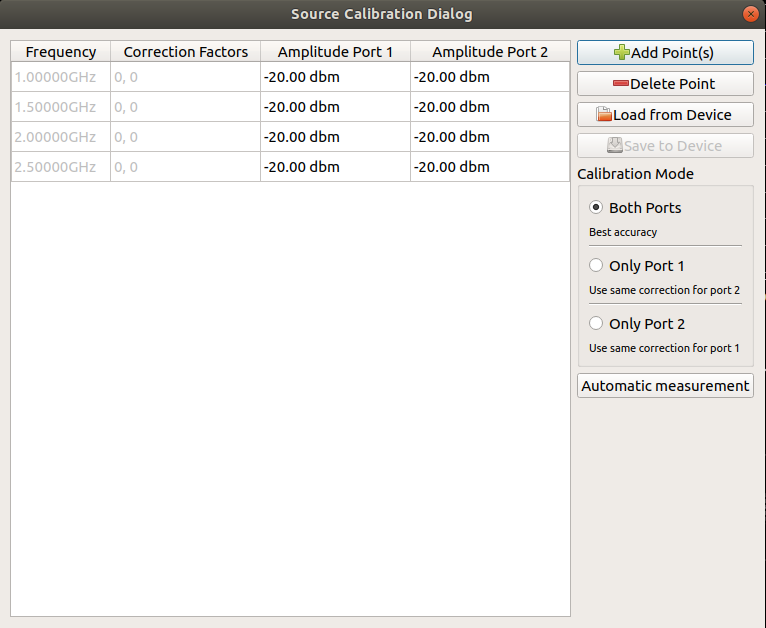Select the Only Port 1 radio button
Viewport: 766px width, 628px height.
596,266
